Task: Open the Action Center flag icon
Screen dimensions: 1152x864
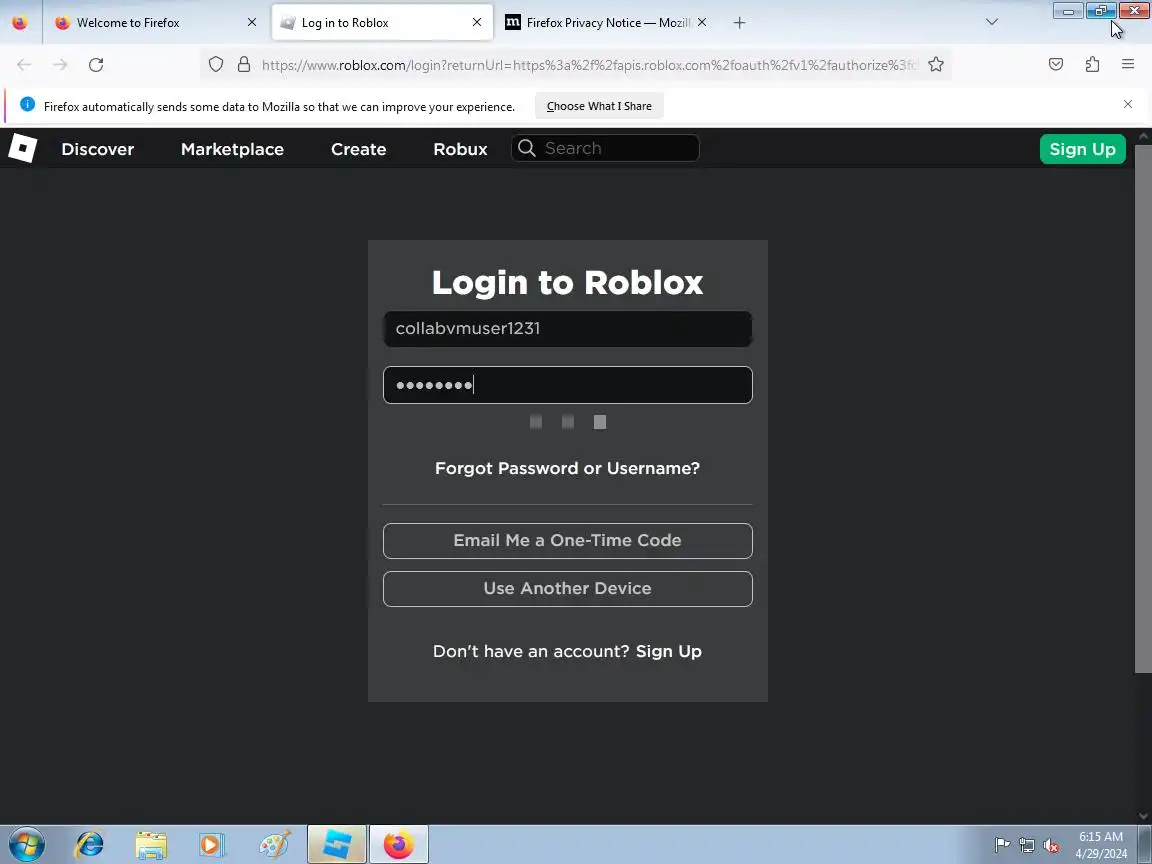Action: tap(1002, 846)
